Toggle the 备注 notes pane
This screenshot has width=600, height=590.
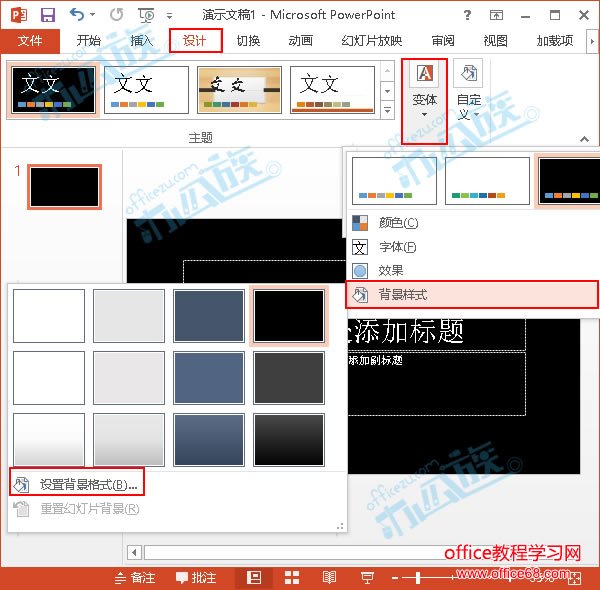[x=134, y=577]
